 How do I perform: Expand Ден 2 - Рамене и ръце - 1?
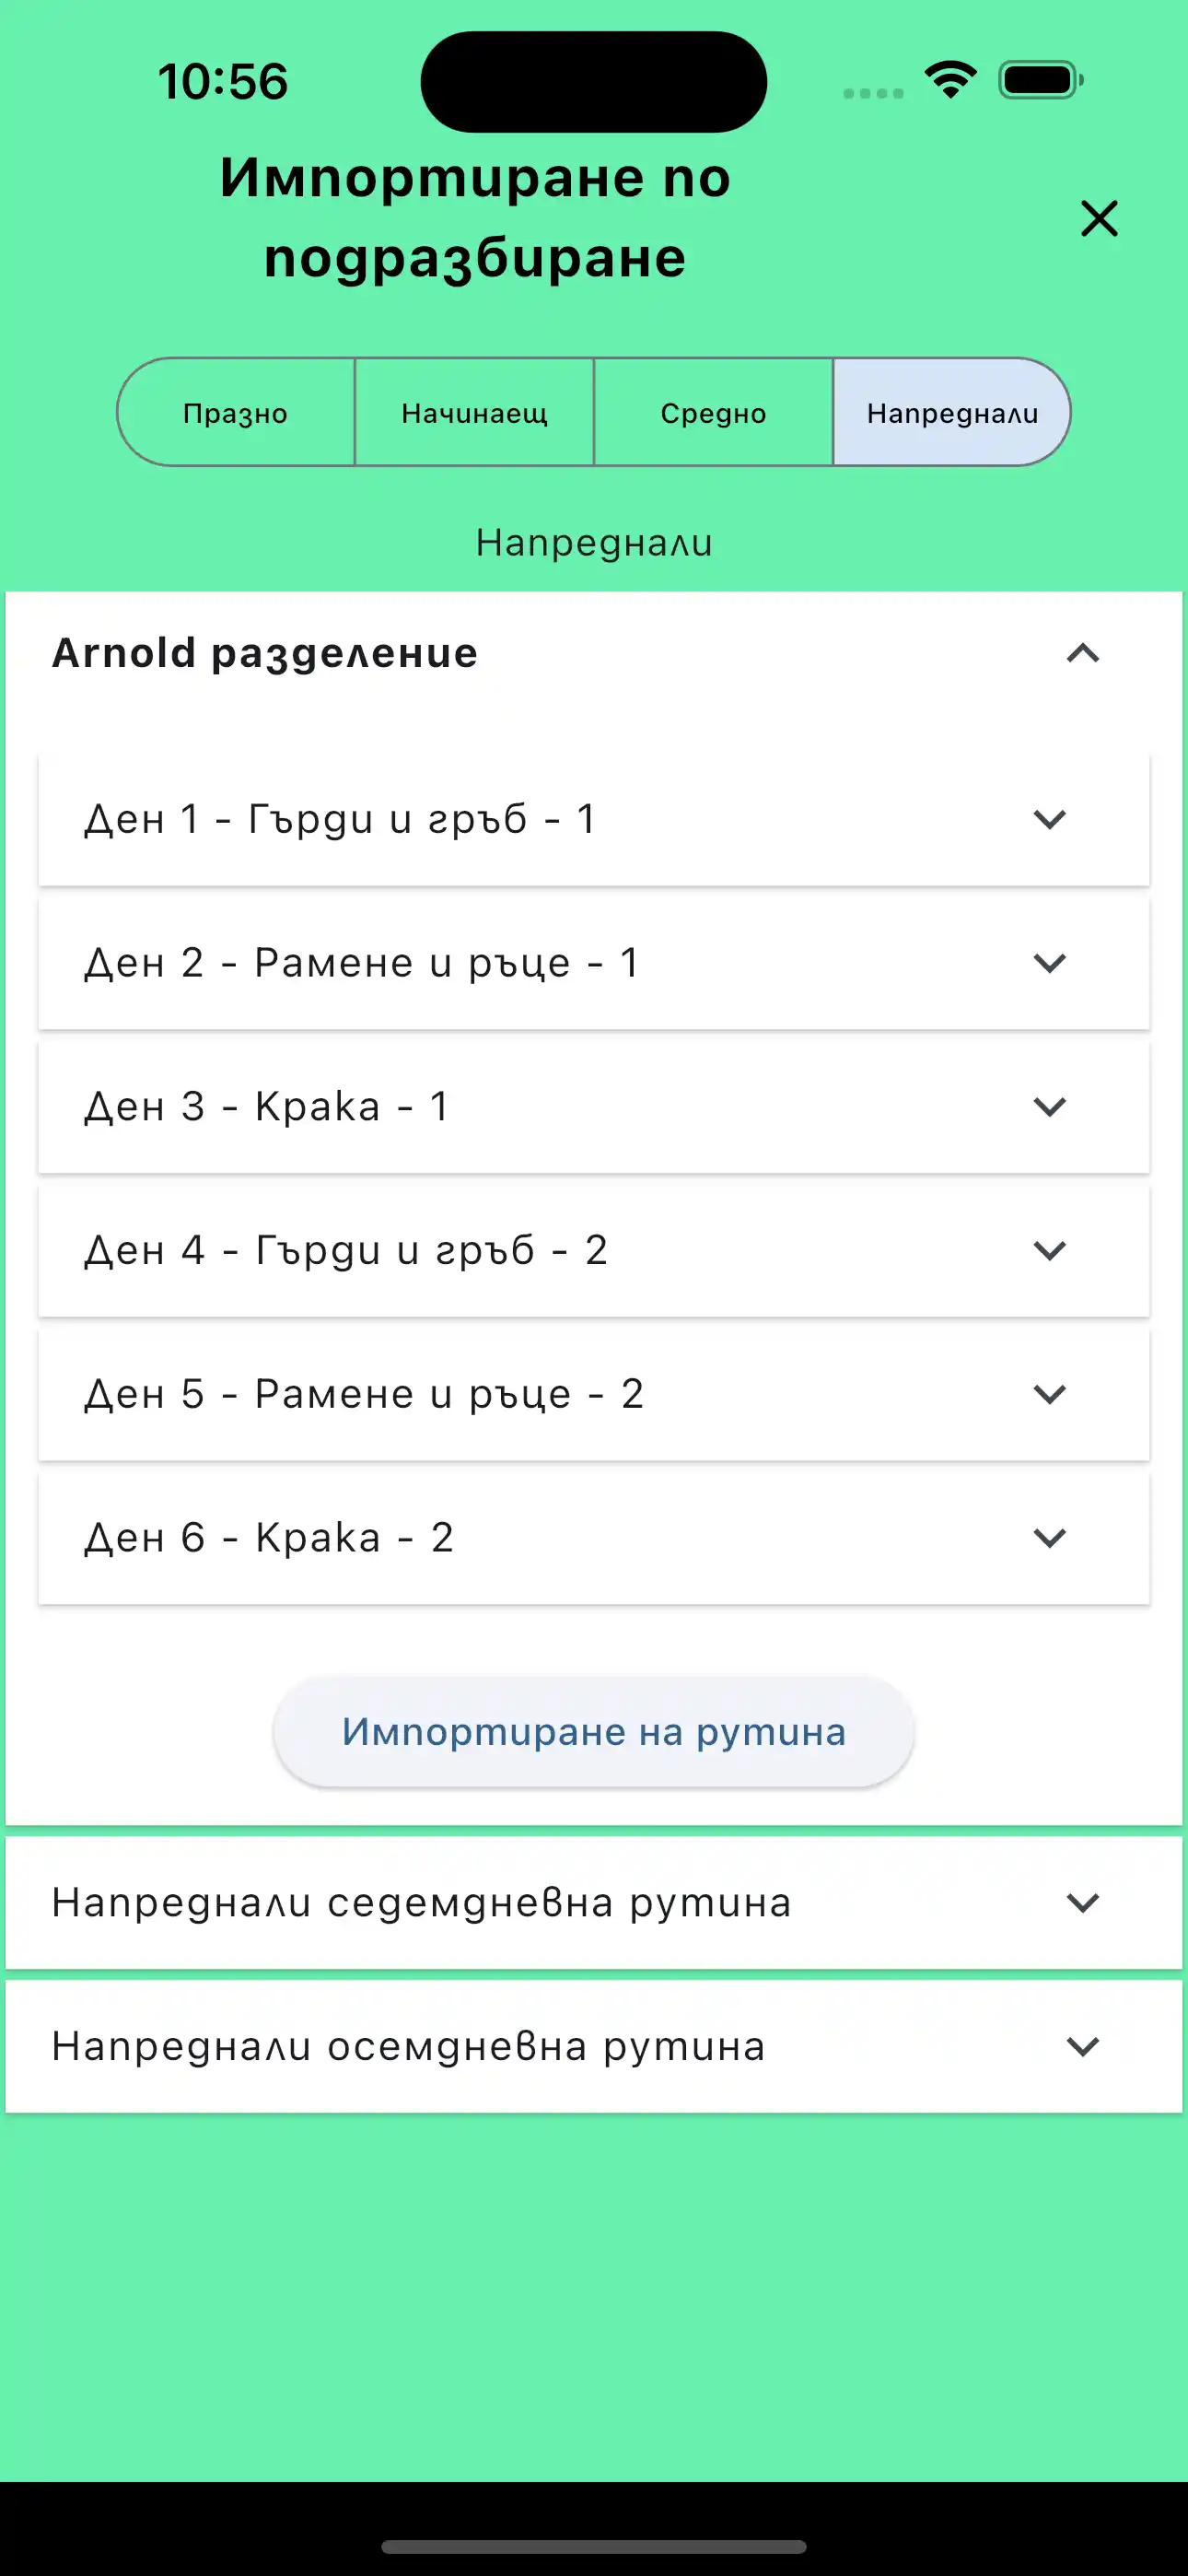click(x=1049, y=963)
